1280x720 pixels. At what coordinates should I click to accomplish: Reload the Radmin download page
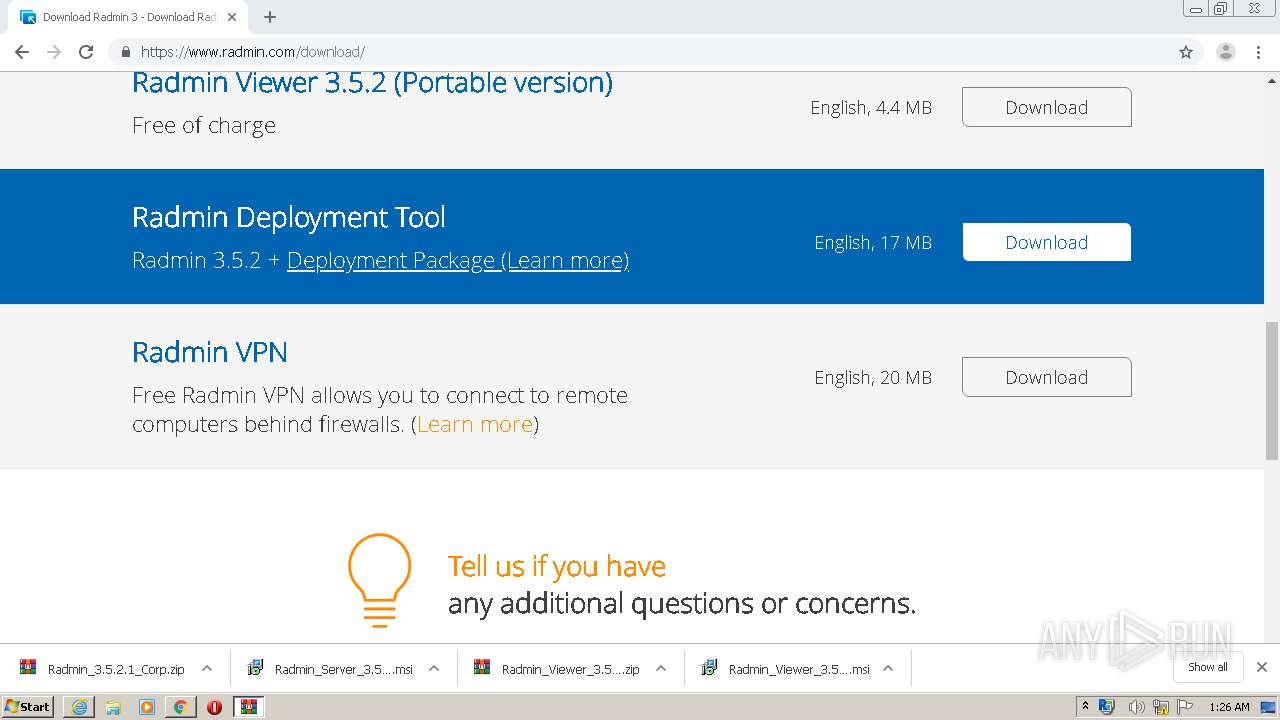86,52
